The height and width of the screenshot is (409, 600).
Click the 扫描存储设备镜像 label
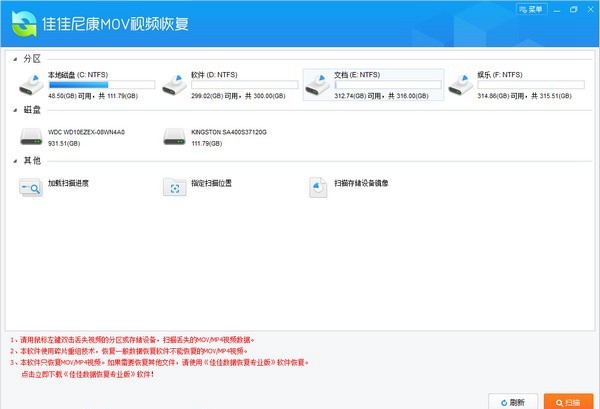click(x=361, y=183)
